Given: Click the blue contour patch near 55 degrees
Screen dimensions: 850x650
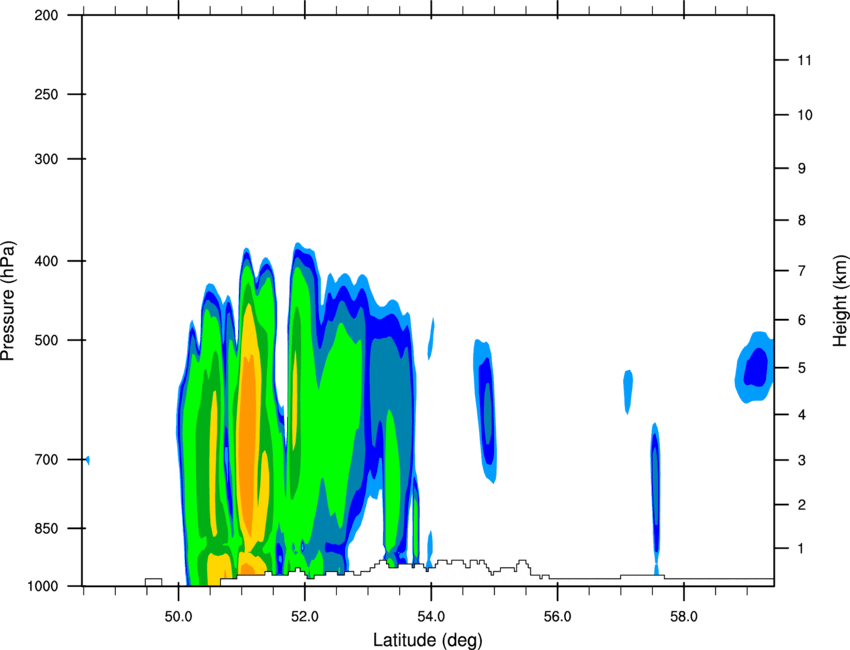Looking at the screenshot, I should pos(485,410).
